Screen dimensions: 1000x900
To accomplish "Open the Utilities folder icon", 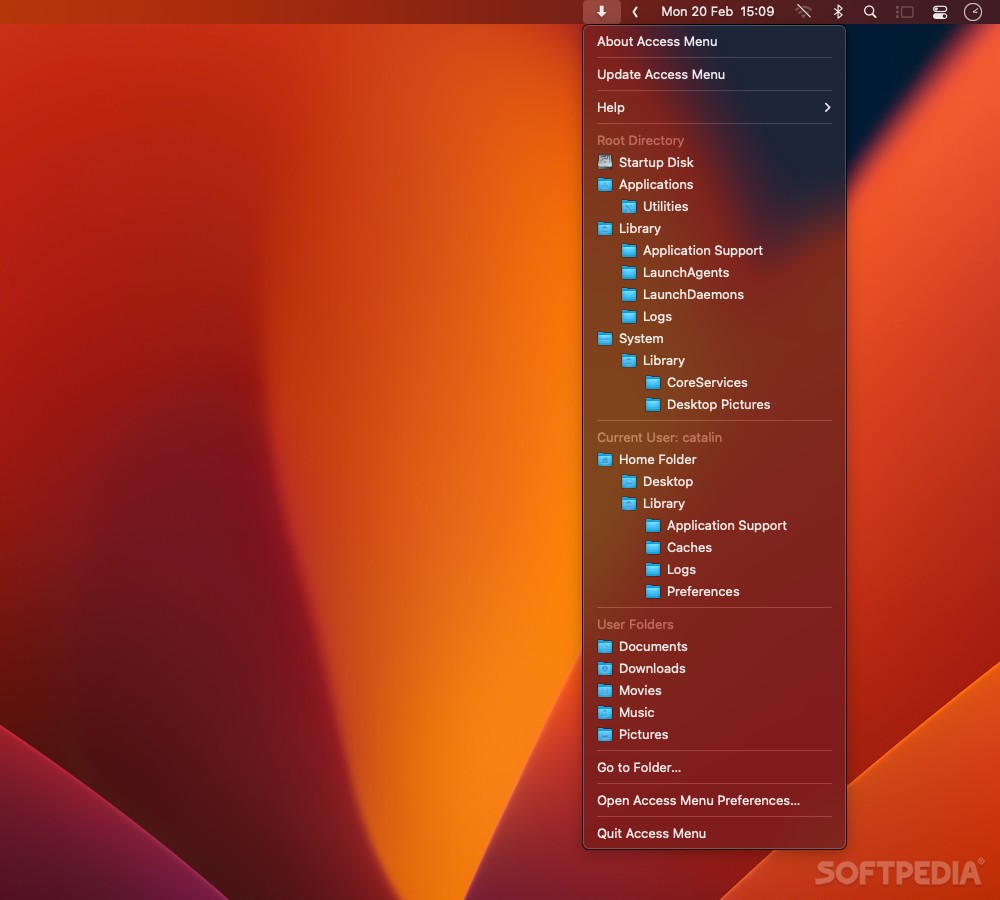I will click(629, 207).
